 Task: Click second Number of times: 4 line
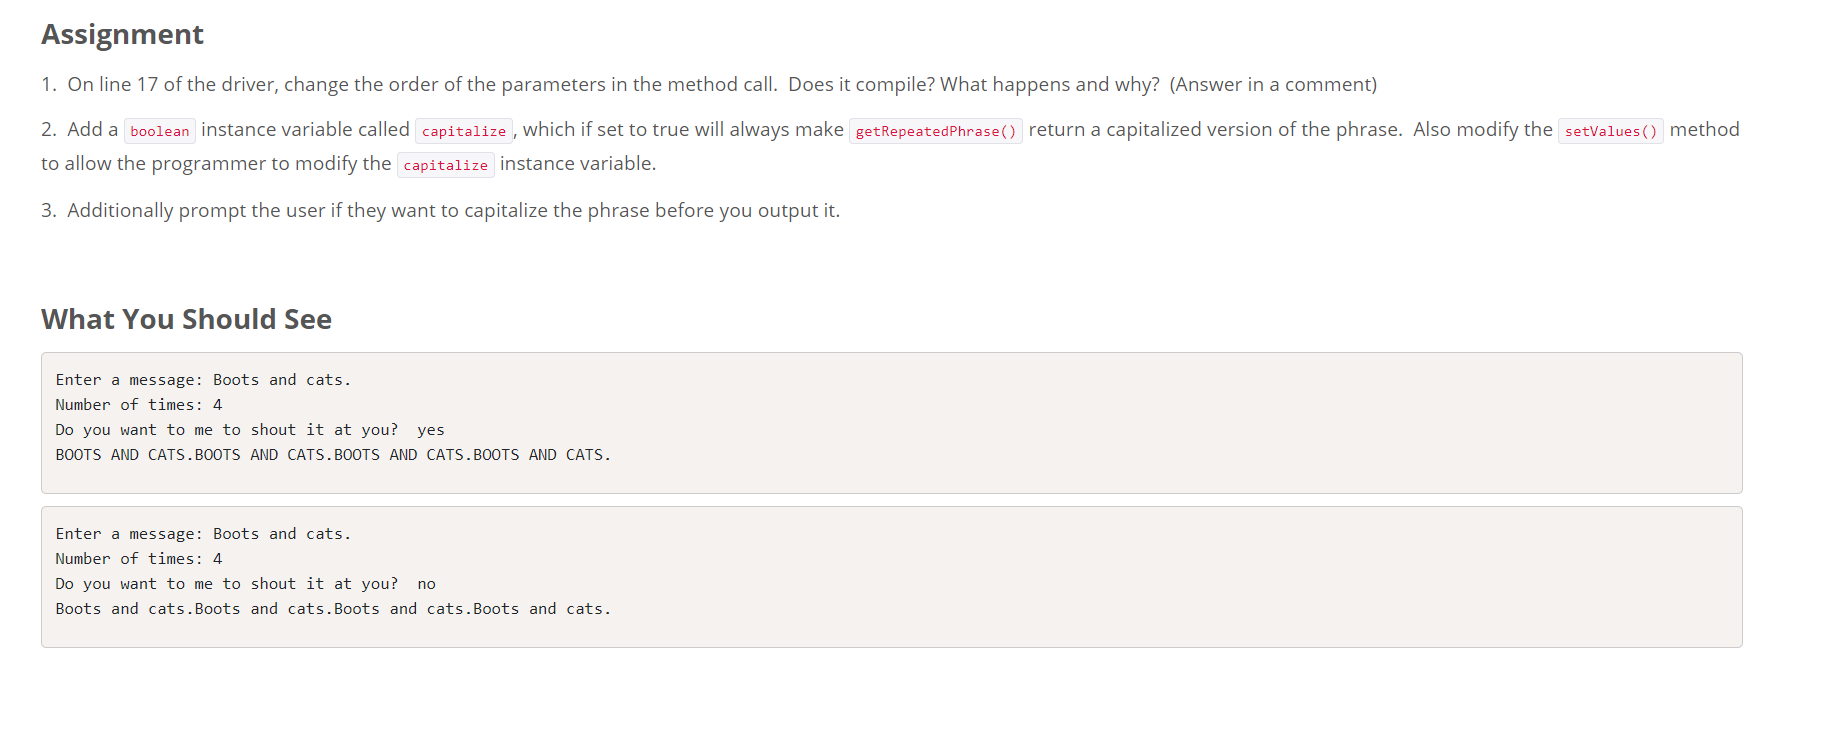click(x=139, y=559)
